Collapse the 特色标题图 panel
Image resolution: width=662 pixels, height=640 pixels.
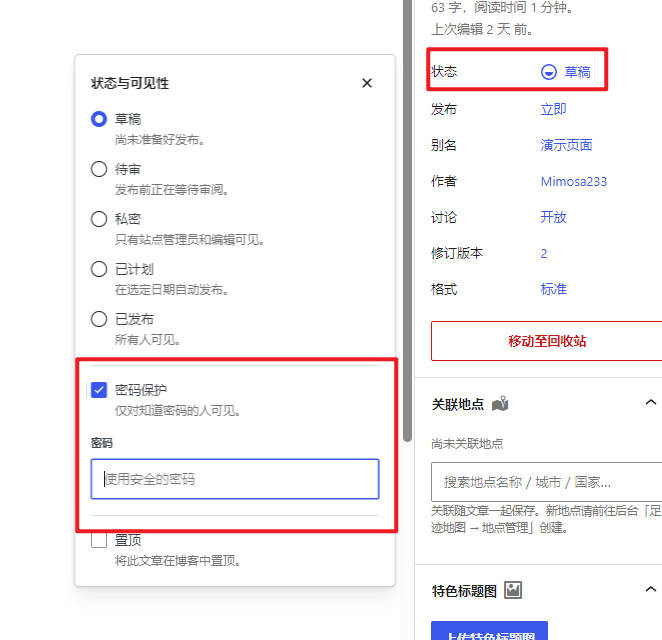pyautogui.click(x=651, y=589)
